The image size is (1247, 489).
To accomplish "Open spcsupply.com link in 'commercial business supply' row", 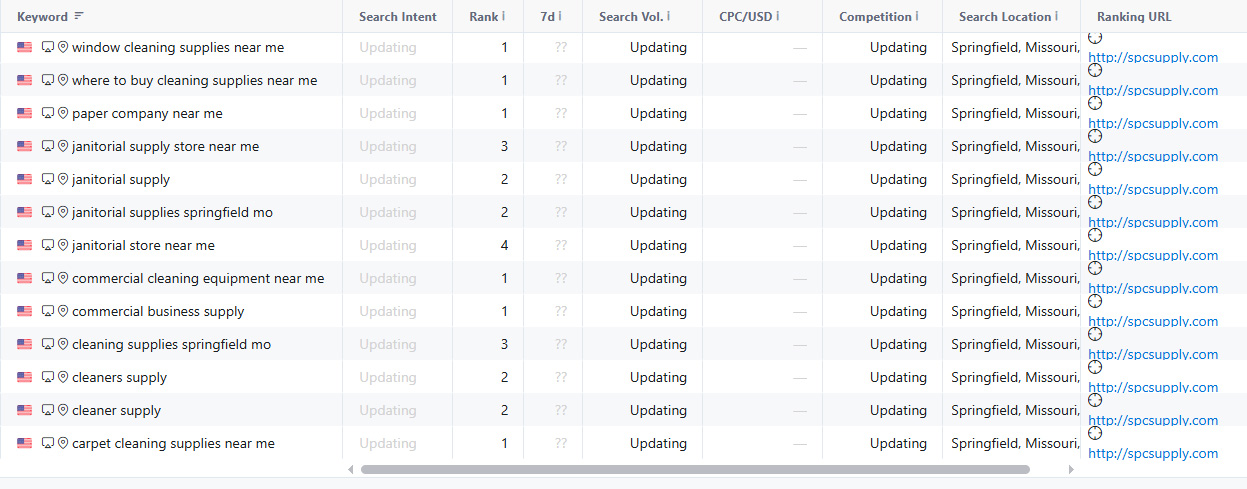I will click(x=1153, y=321).
